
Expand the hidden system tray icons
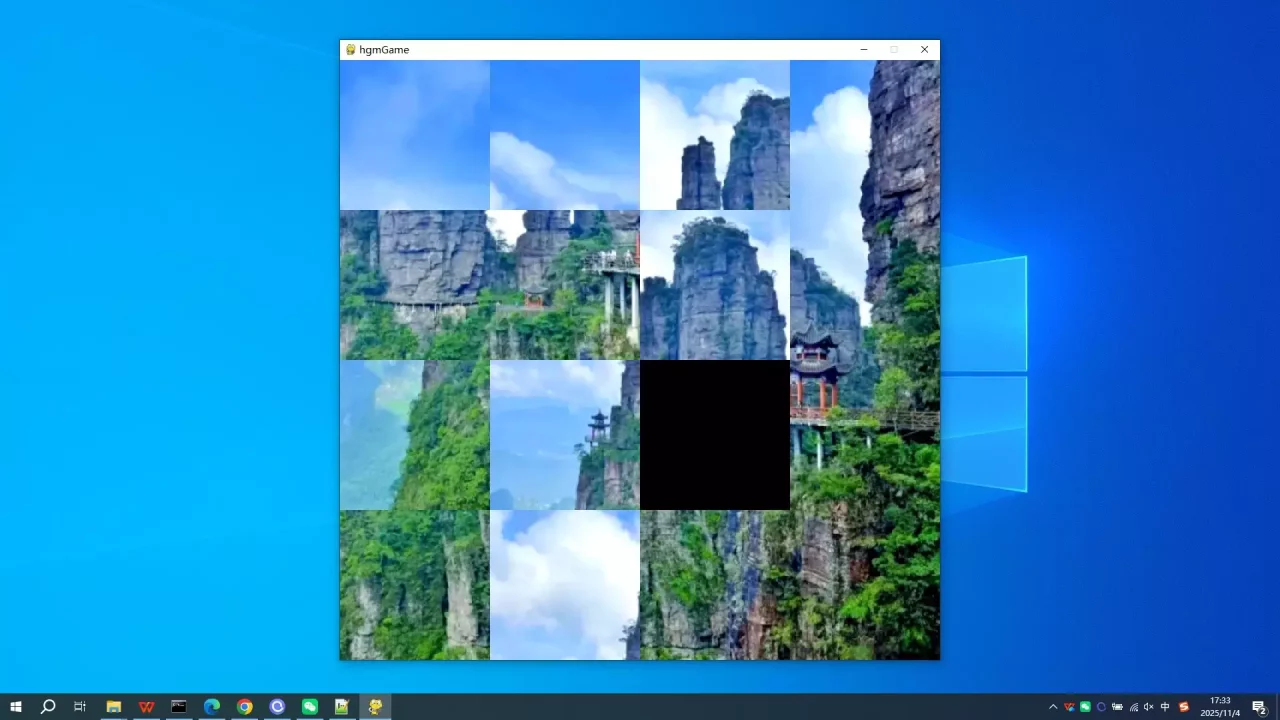(1053, 707)
